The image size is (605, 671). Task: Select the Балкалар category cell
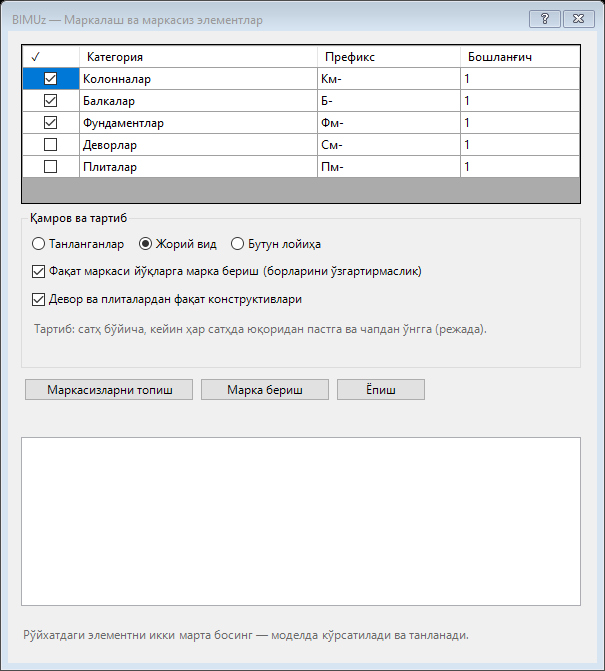199,101
